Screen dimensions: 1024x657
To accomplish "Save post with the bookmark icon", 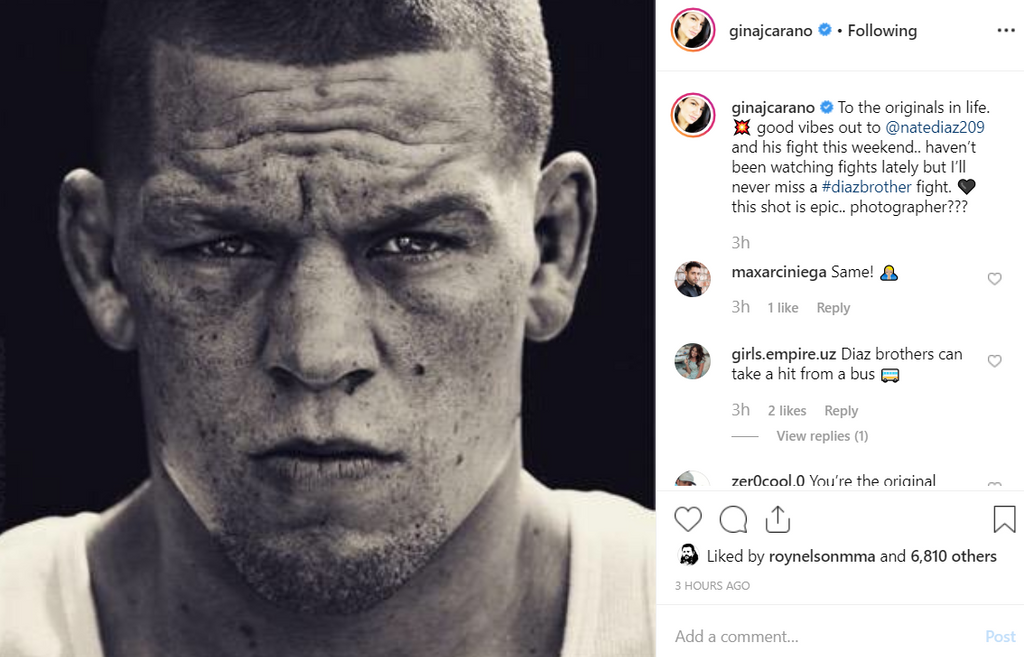I will pyautogui.click(x=1004, y=519).
